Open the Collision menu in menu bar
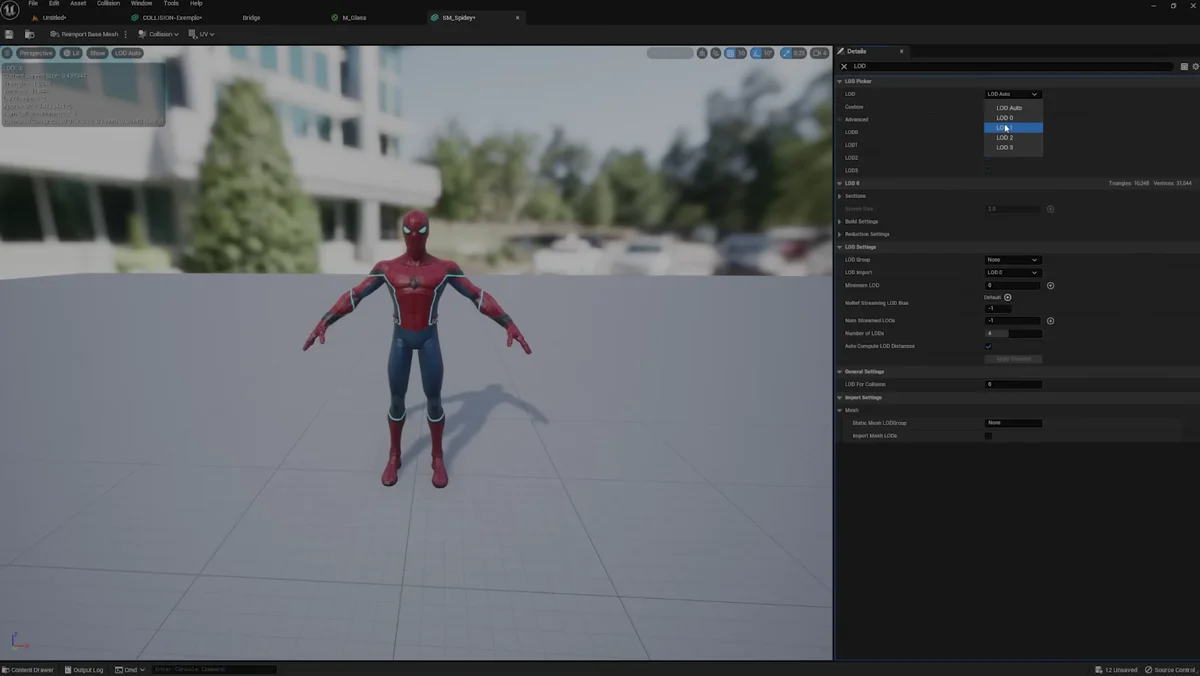 (x=108, y=3)
